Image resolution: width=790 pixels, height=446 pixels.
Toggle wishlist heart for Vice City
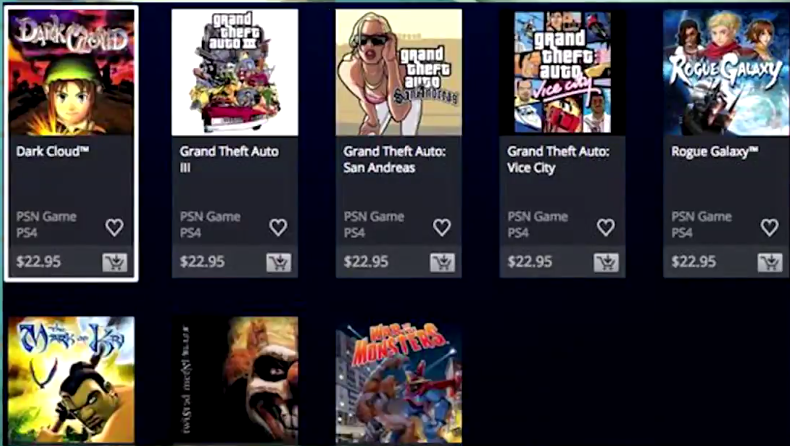[606, 228]
